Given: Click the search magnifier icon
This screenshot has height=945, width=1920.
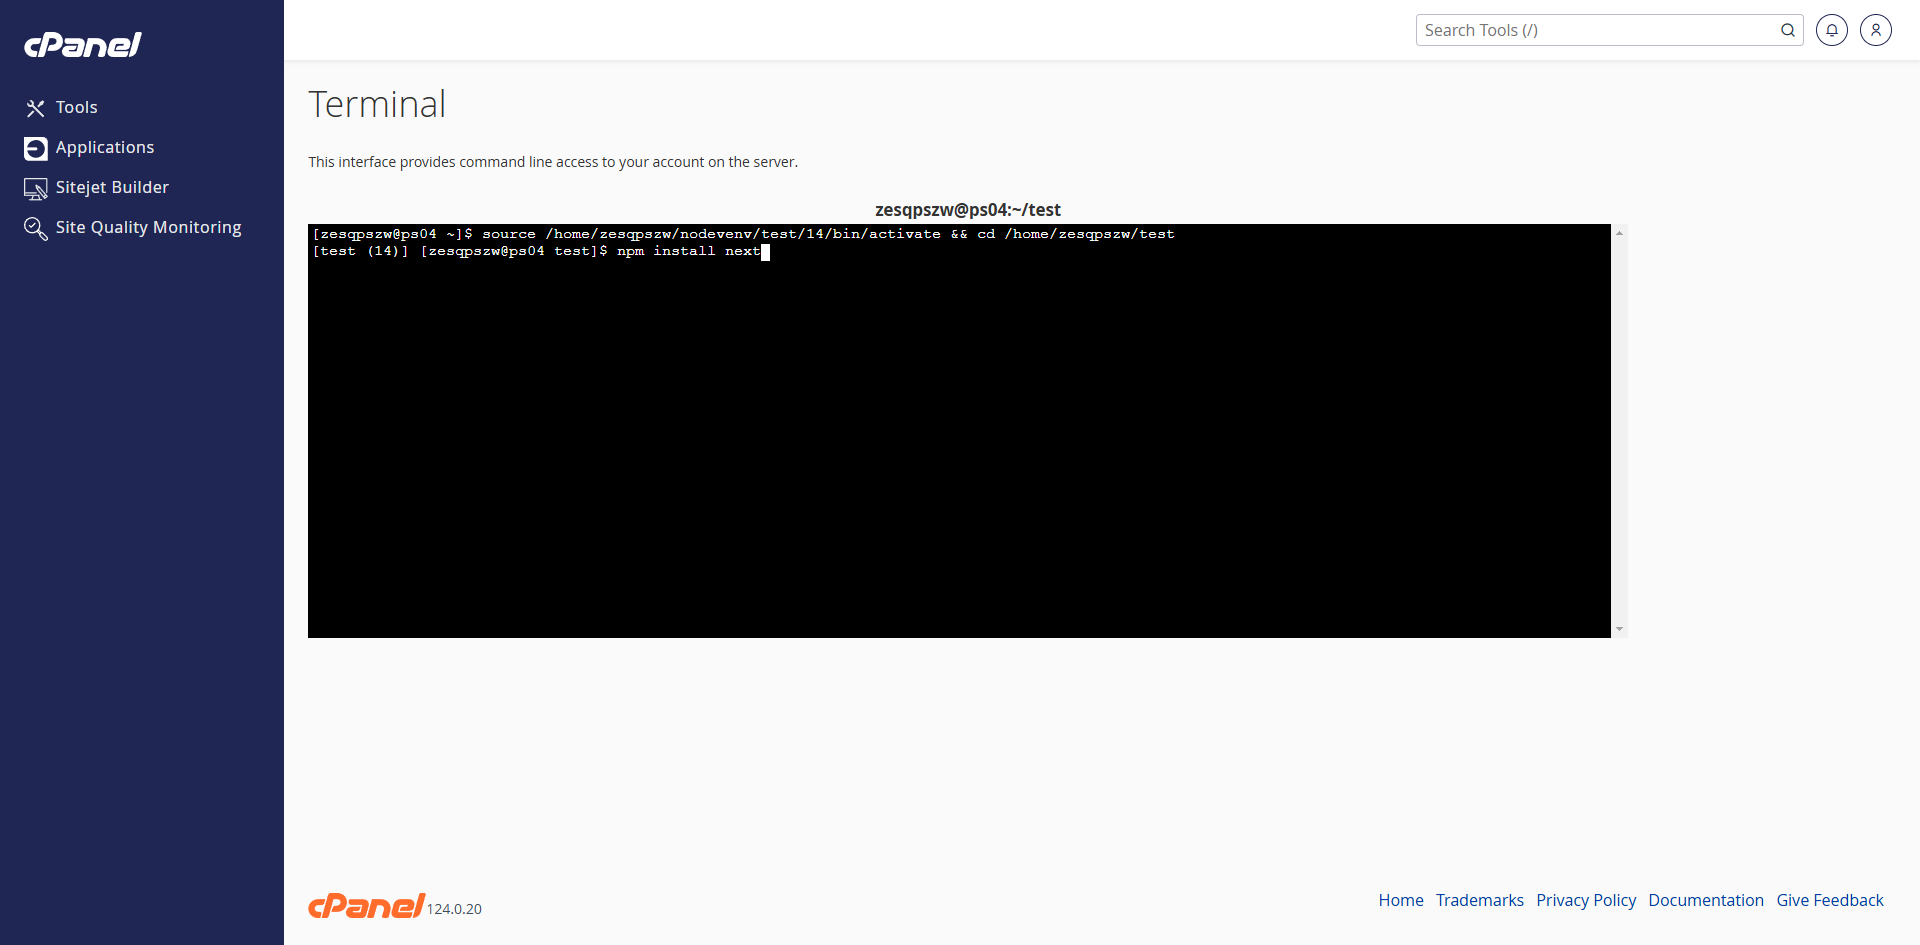Looking at the screenshot, I should [1788, 30].
